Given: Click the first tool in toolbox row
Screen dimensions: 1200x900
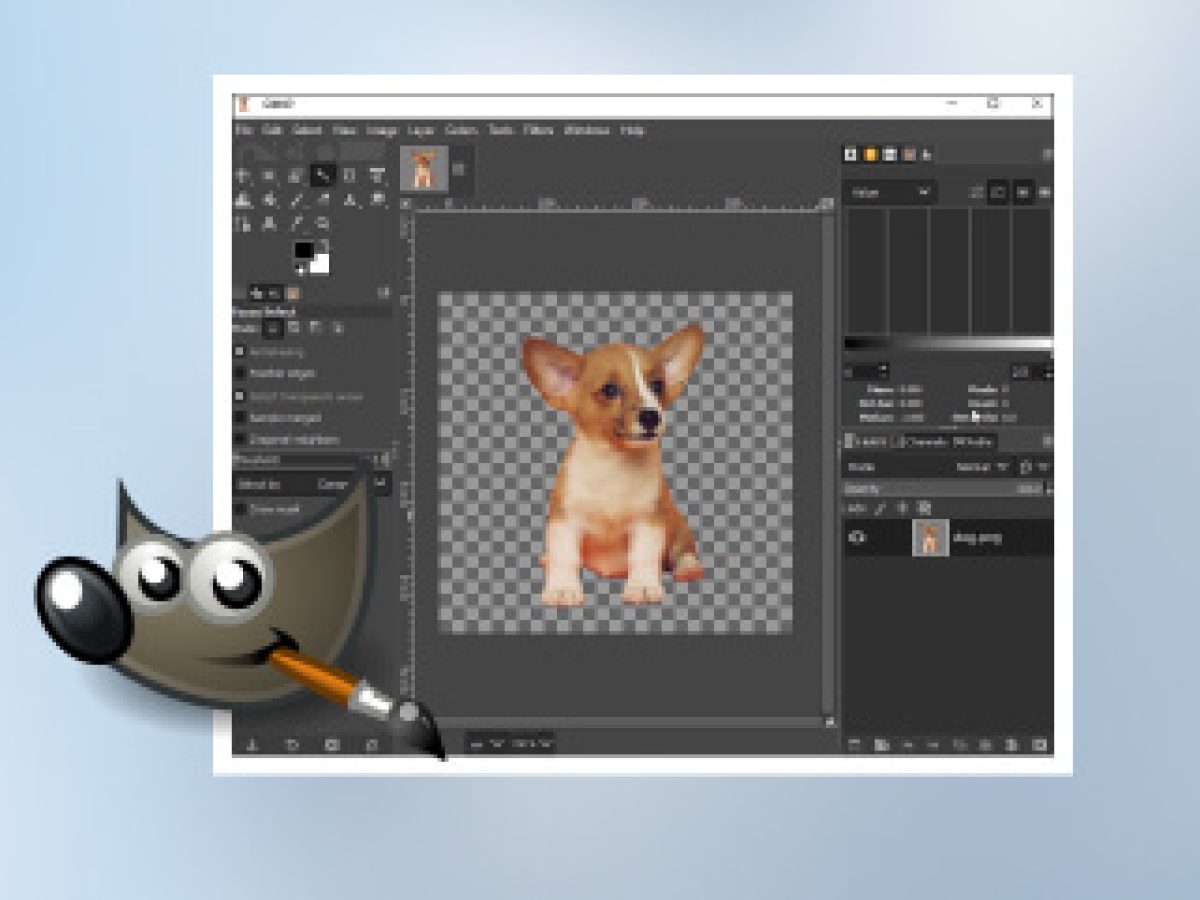Looking at the screenshot, I should pyautogui.click(x=243, y=176).
